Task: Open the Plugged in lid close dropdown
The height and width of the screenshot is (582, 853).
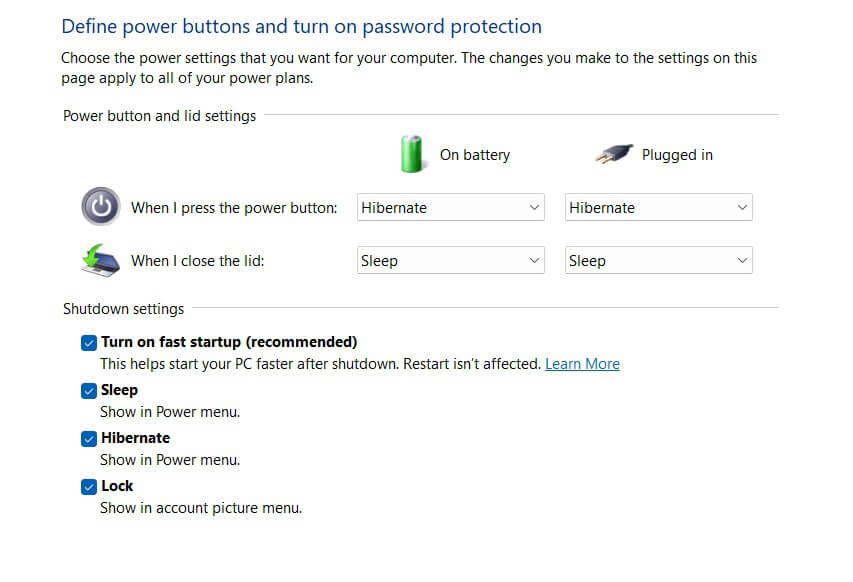Action: [658, 260]
